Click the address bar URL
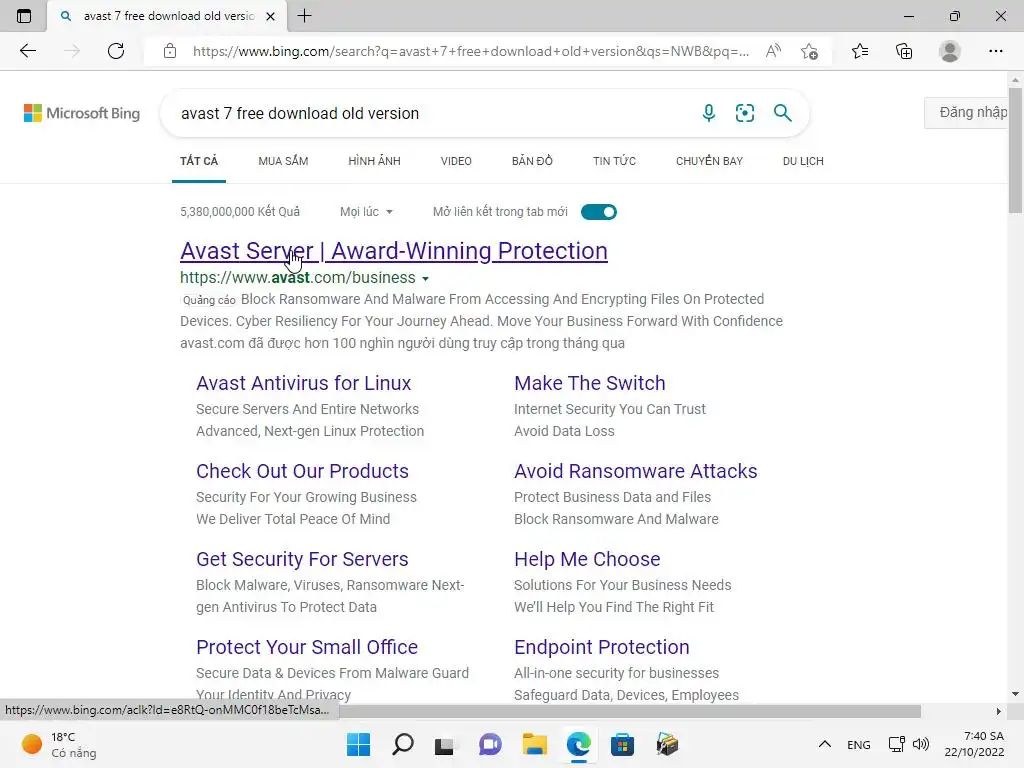Image resolution: width=1024 pixels, height=768 pixels. coord(470,51)
